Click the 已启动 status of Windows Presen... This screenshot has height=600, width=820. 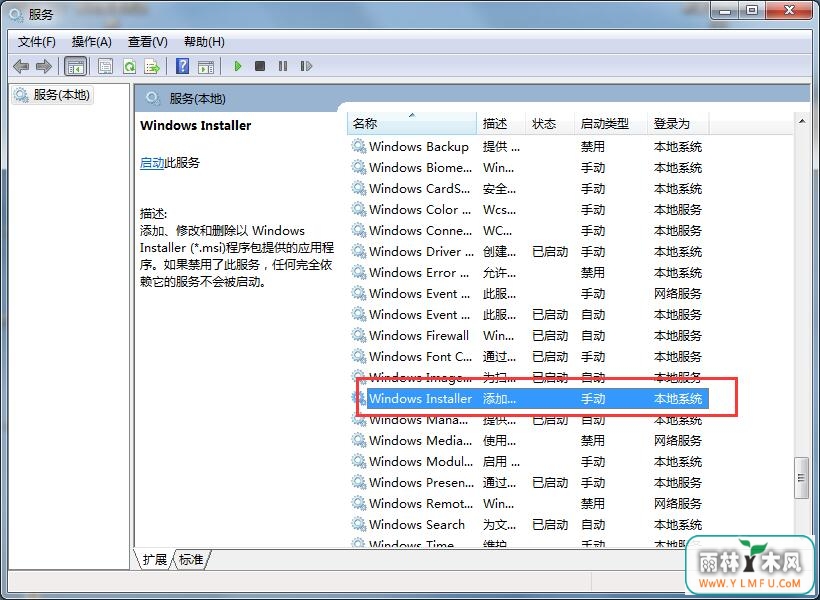(550, 482)
